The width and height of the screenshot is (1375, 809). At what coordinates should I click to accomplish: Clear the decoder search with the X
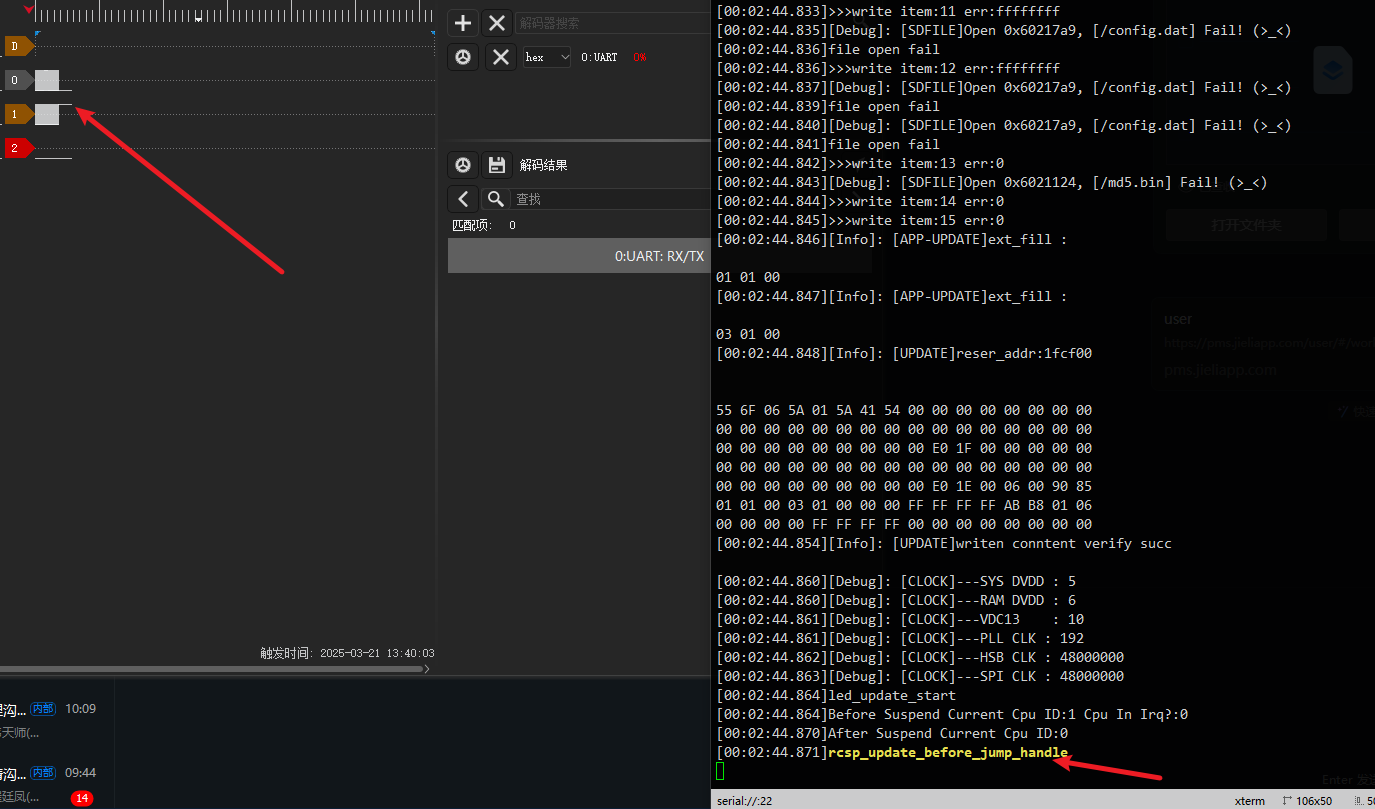(x=496, y=23)
